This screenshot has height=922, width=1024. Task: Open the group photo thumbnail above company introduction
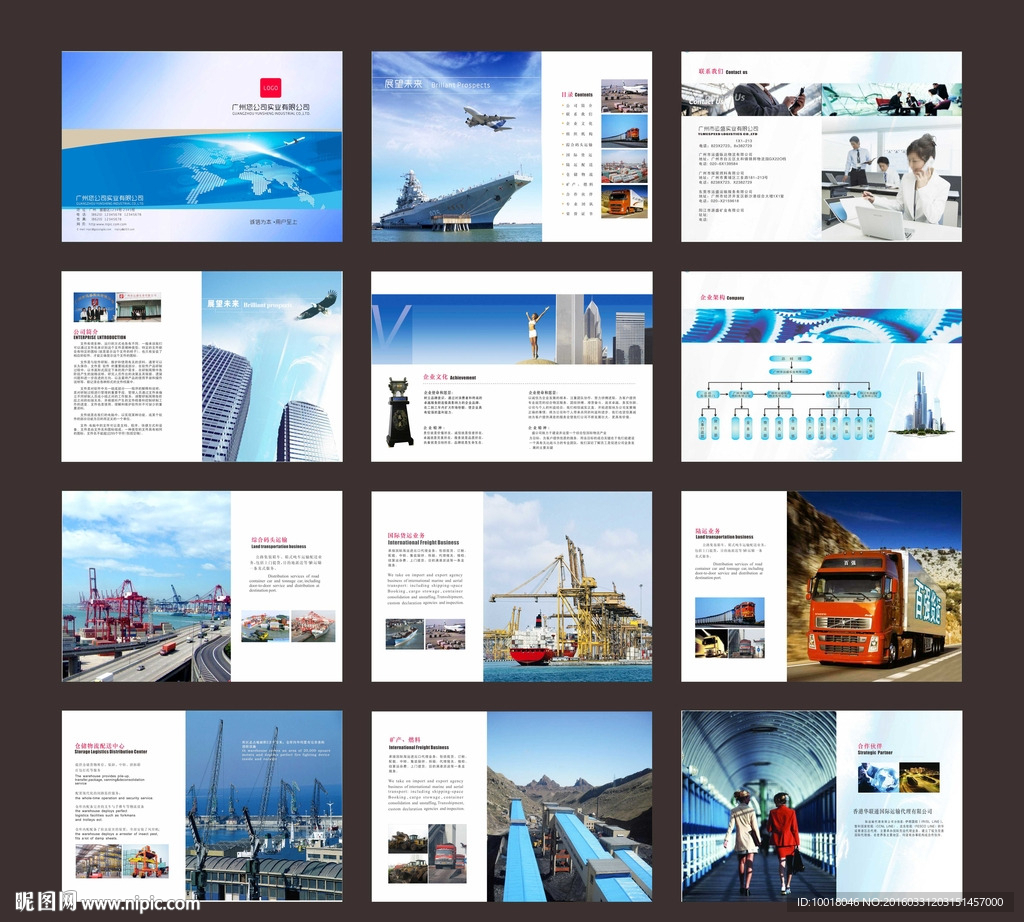pos(94,307)
